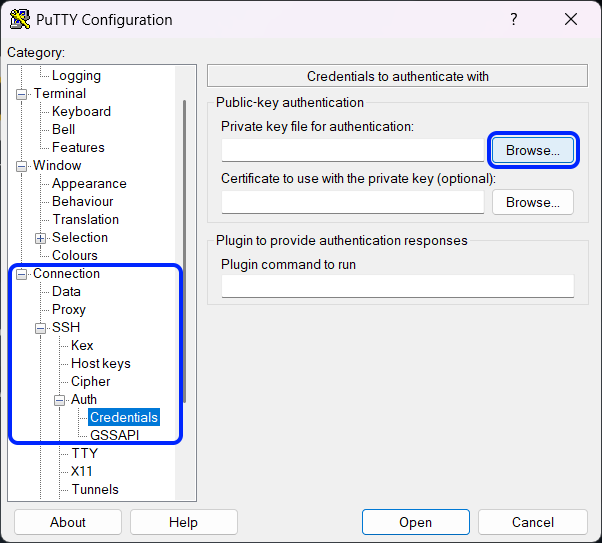This screenshot has height=543, width=602.
Task: Click the Help button
Action: [184, 522]
